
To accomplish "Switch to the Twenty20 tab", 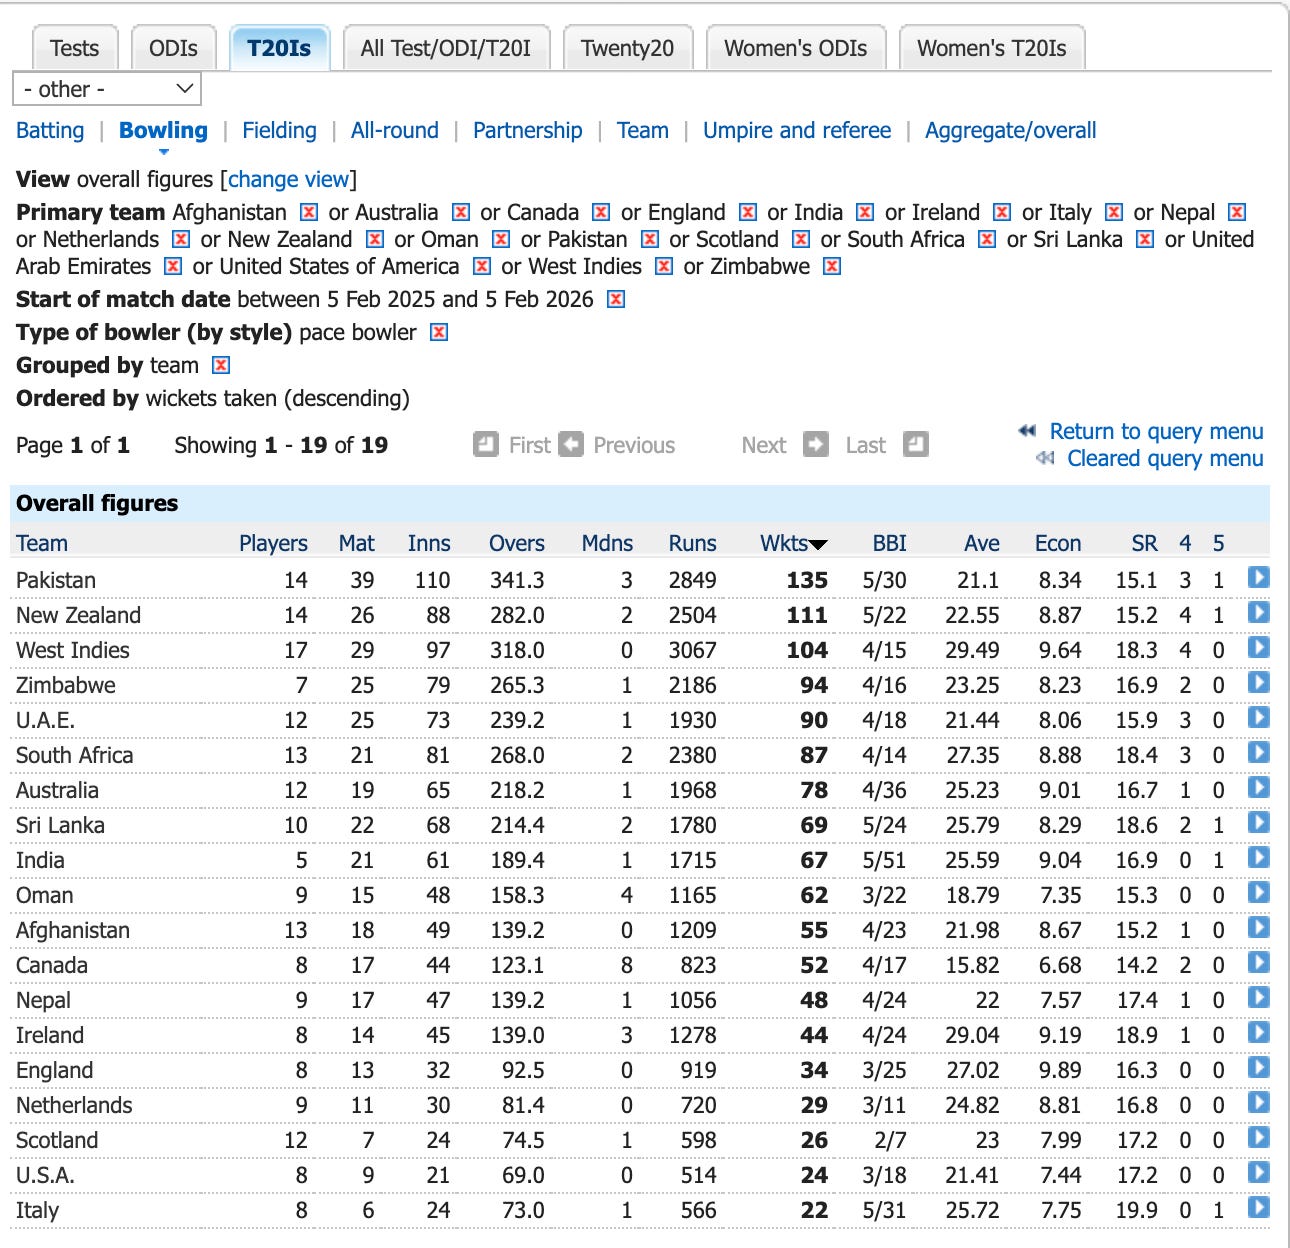I will [628, 48].
